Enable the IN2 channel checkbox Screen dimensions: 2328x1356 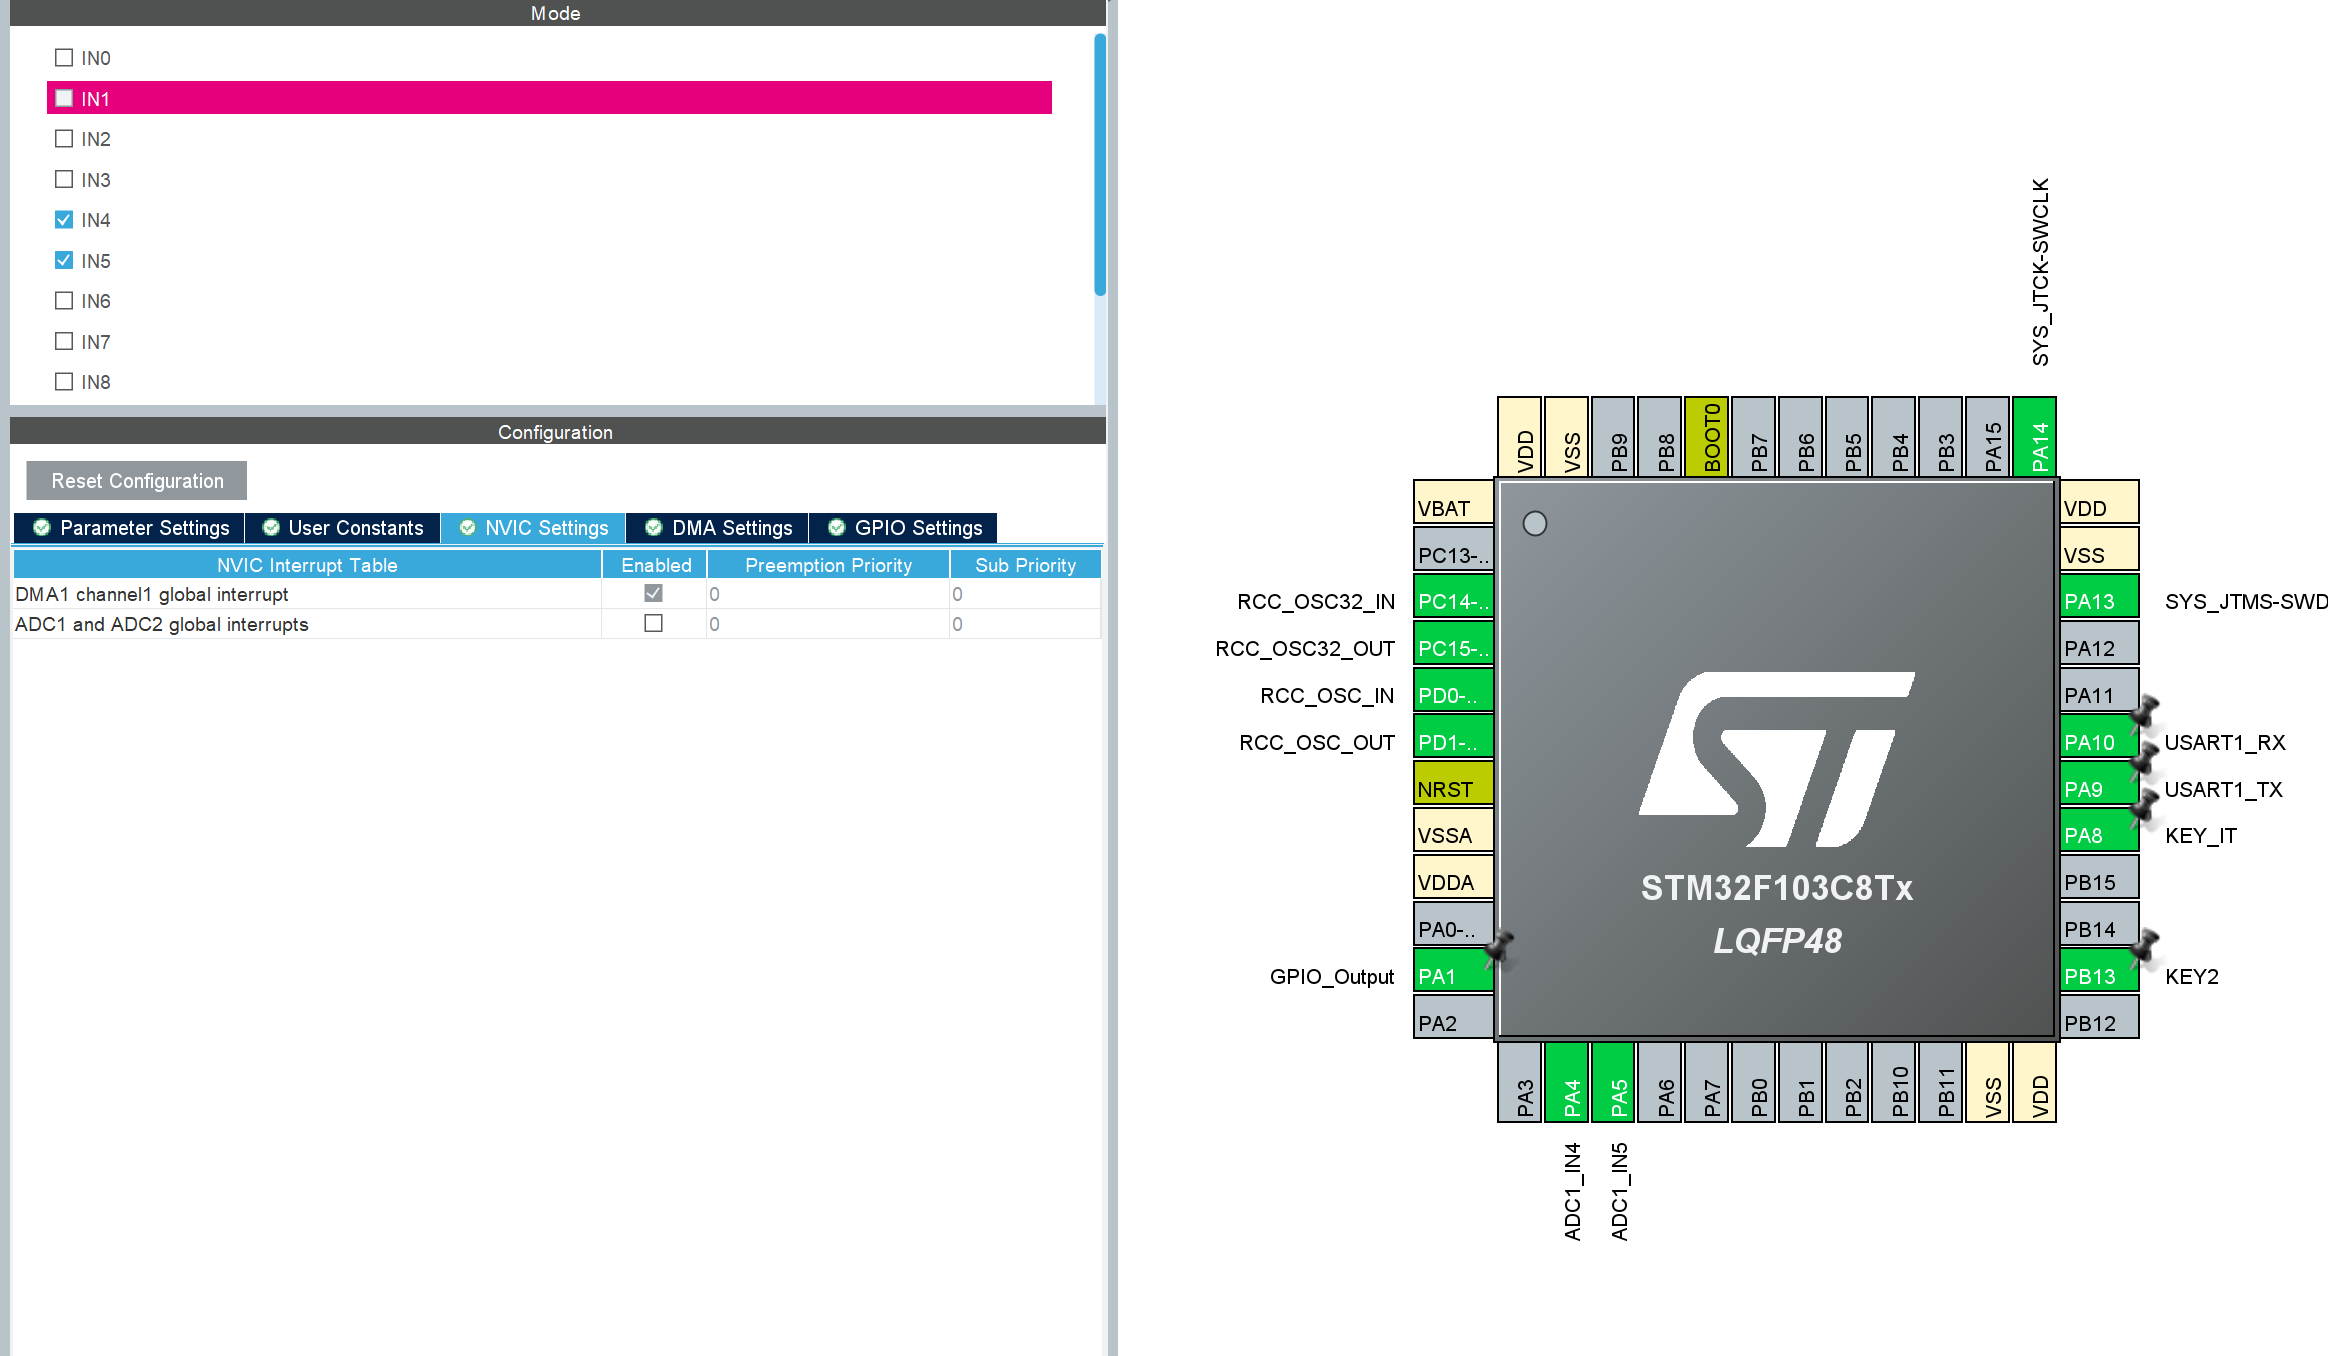click(x=64, y=139)
